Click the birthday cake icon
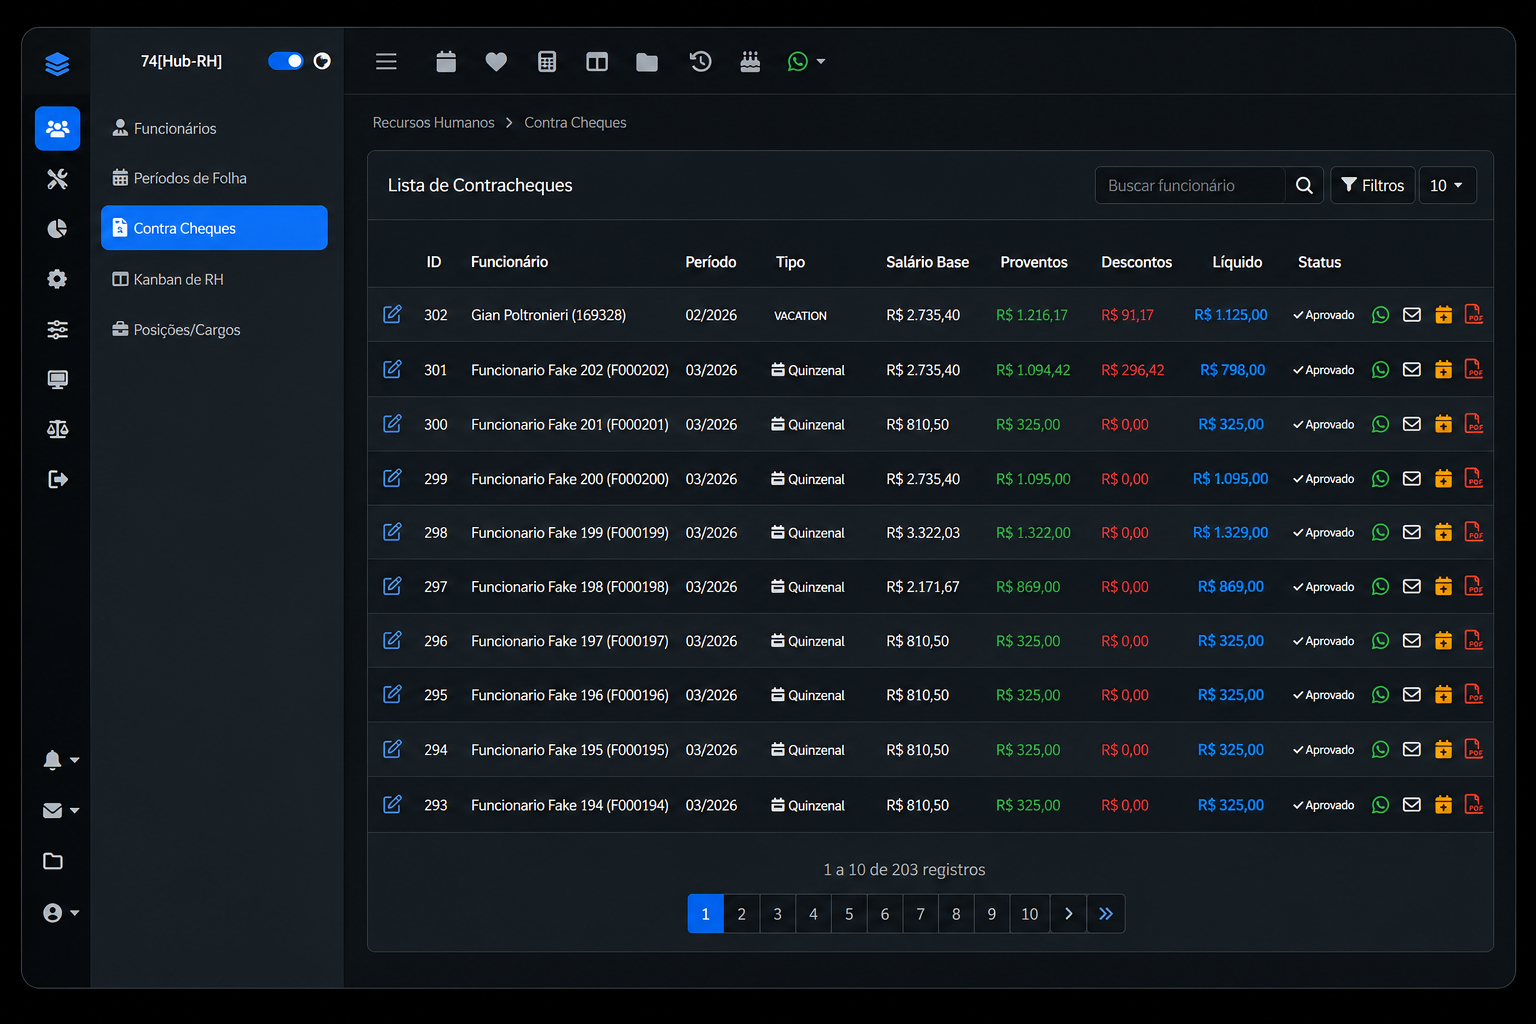The image size is (1536, 1024). point(750,62)
